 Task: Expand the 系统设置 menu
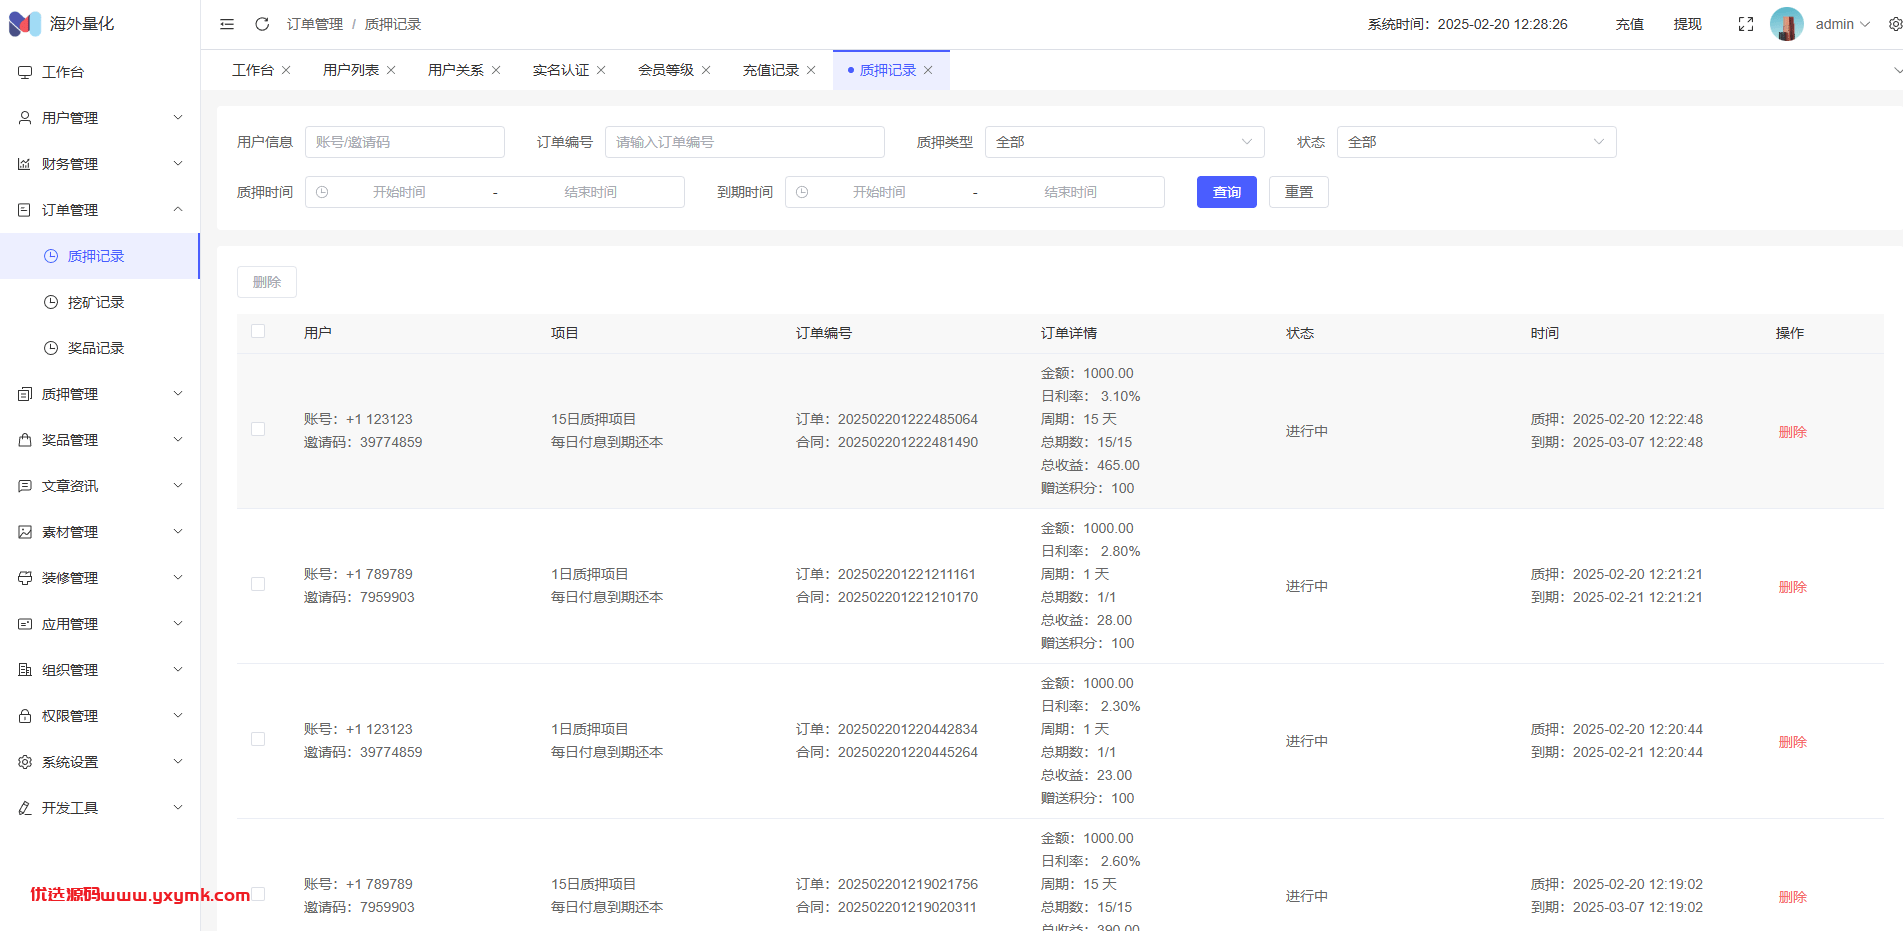click(x=100, y=762)
